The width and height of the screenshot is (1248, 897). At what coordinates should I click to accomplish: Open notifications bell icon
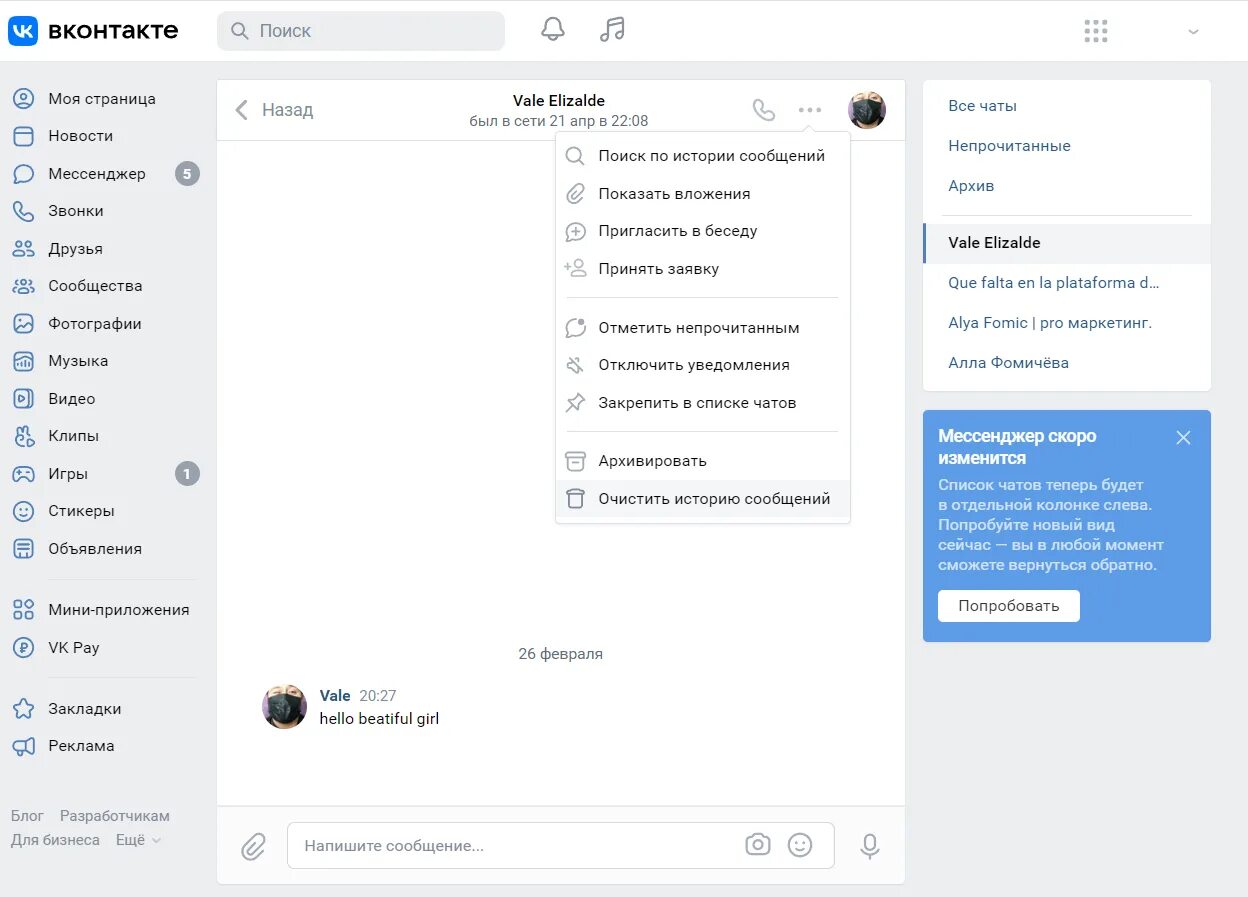pos(553,30)
